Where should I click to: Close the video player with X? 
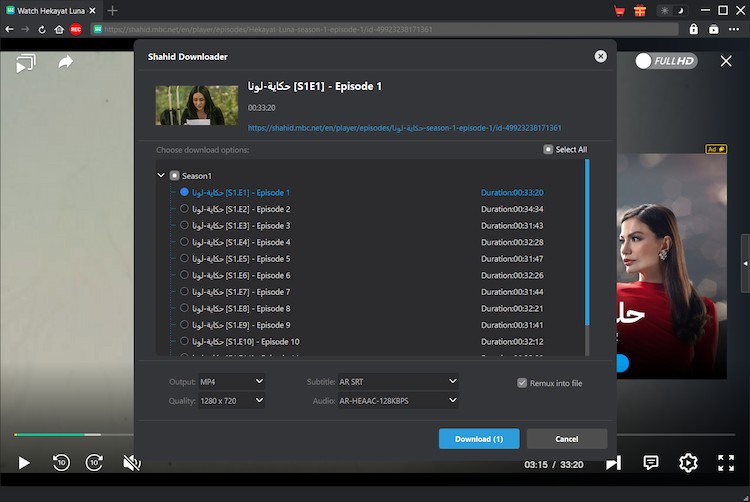click(726, 61)
